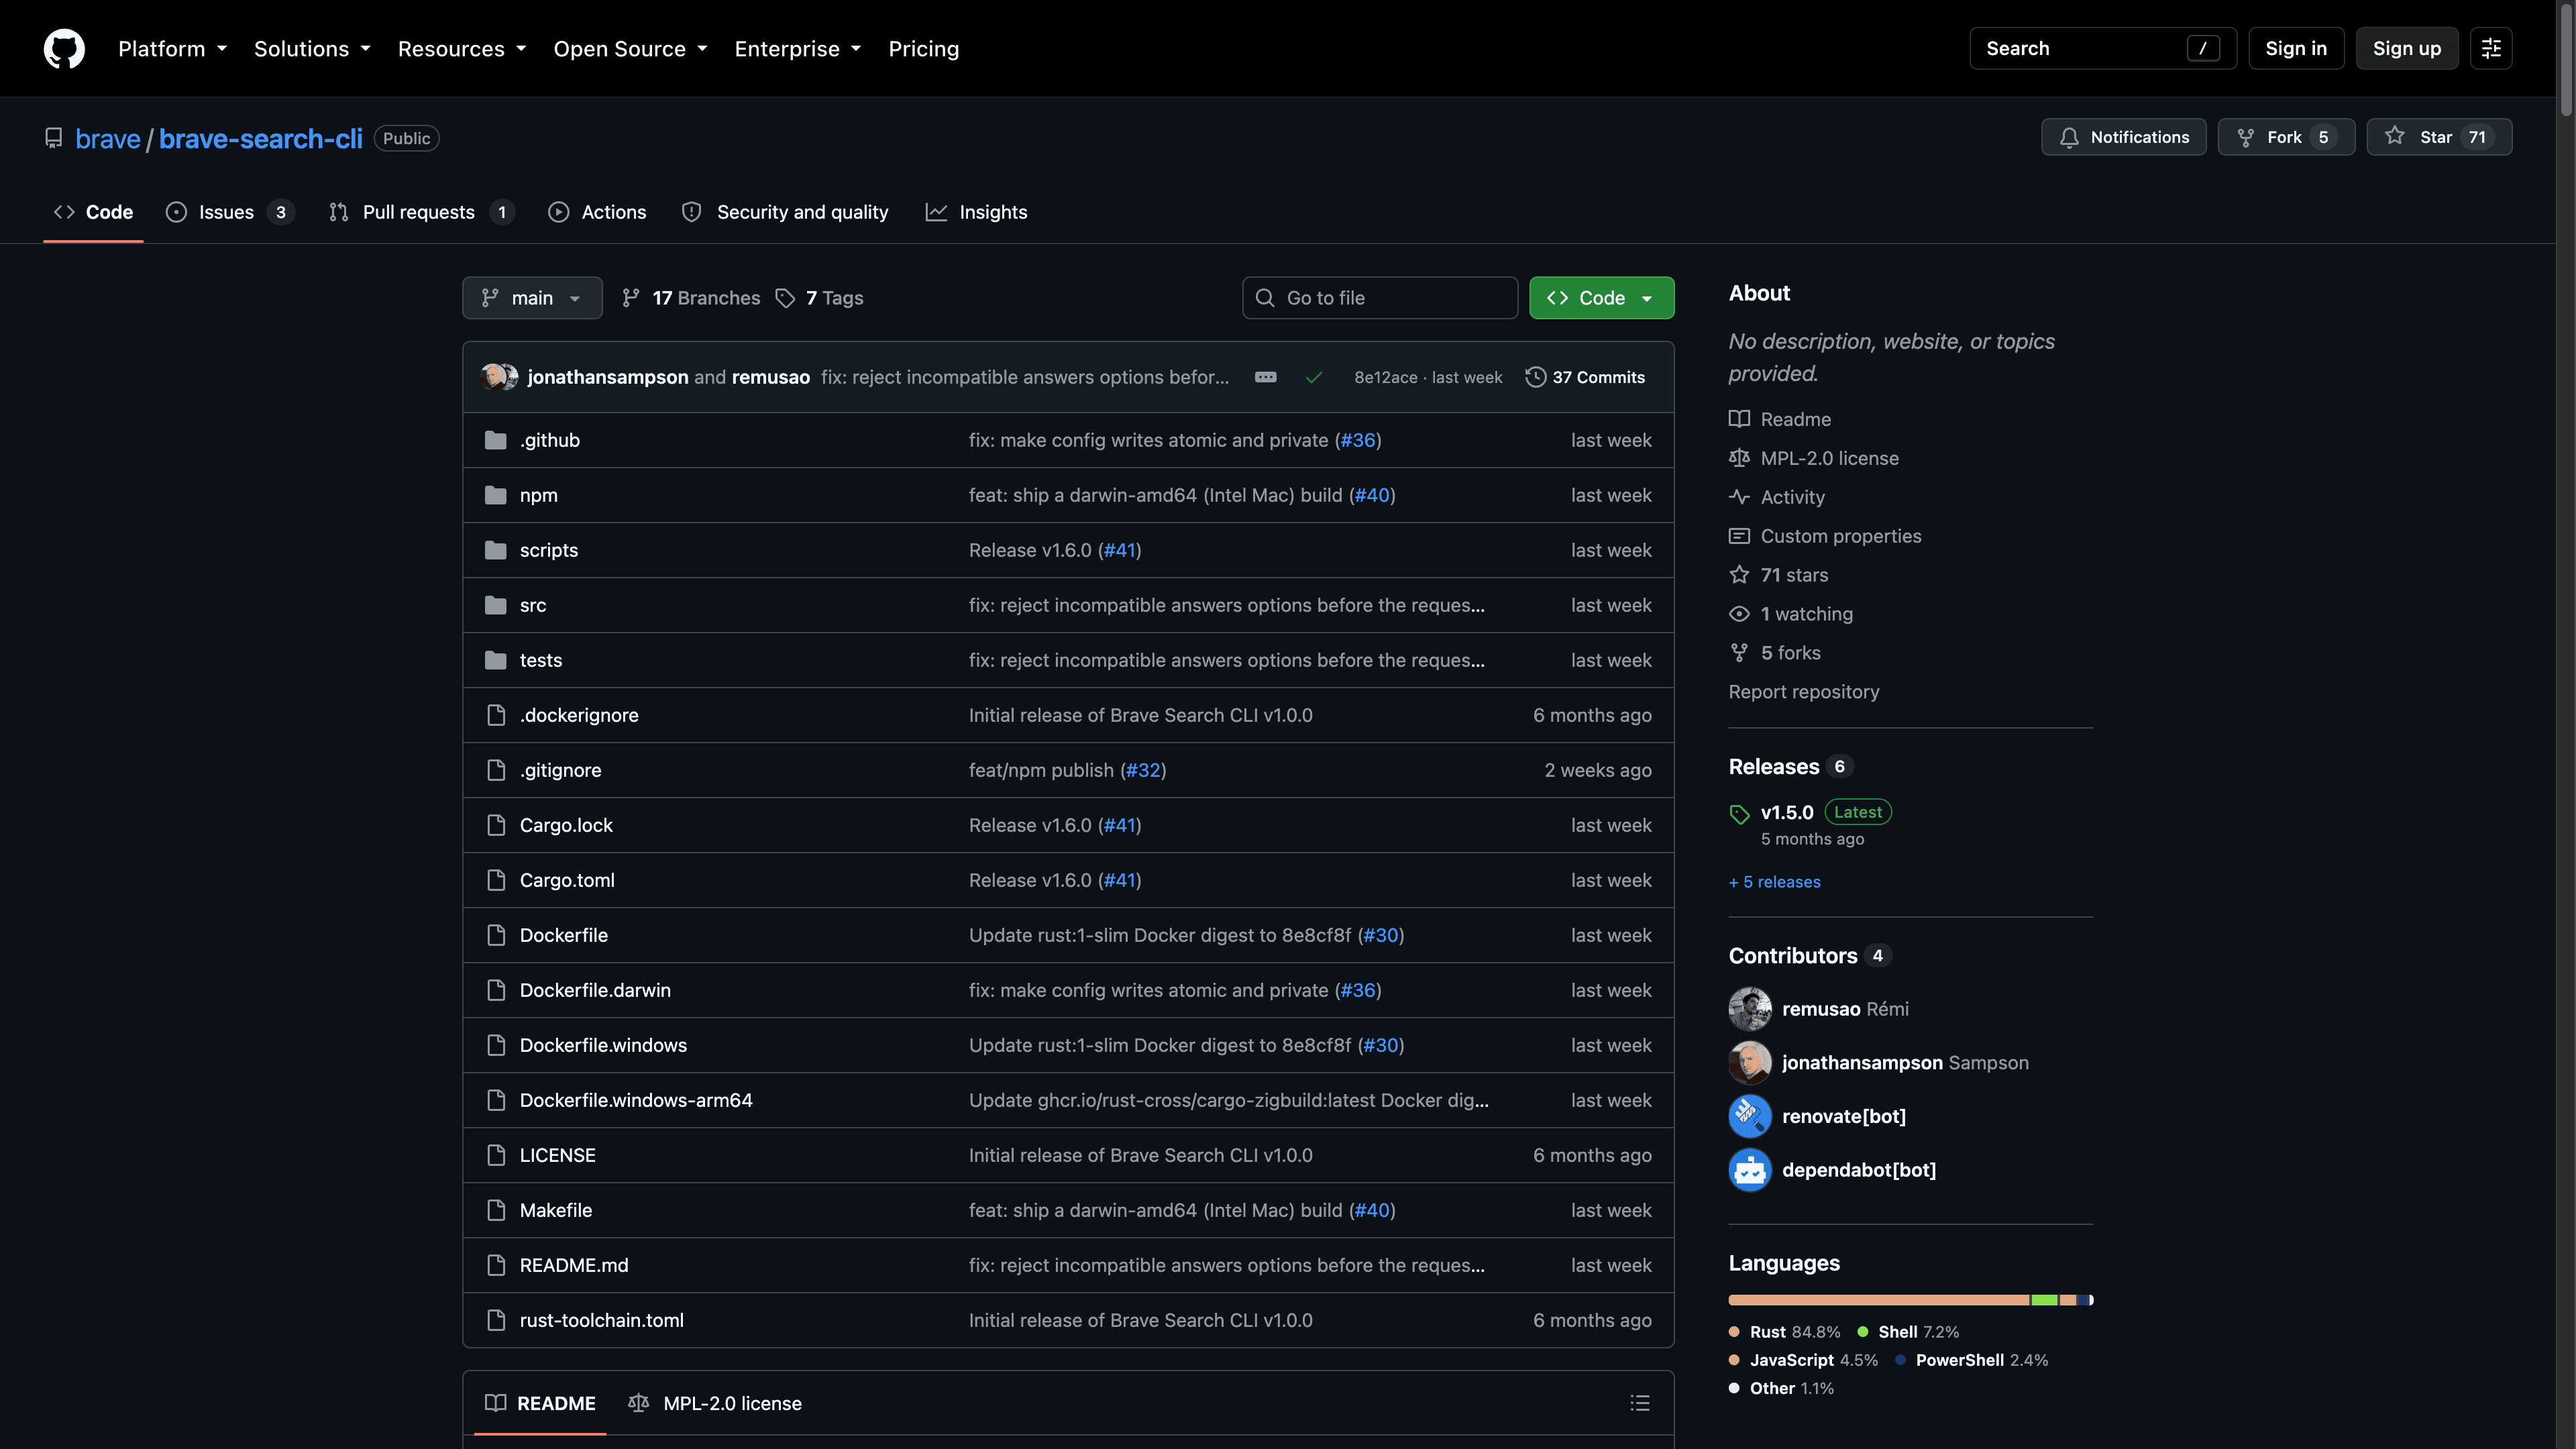Expand commit message with the ellipsis button
Viewport: 2576px width, 1449px height.
(1265, 377)
